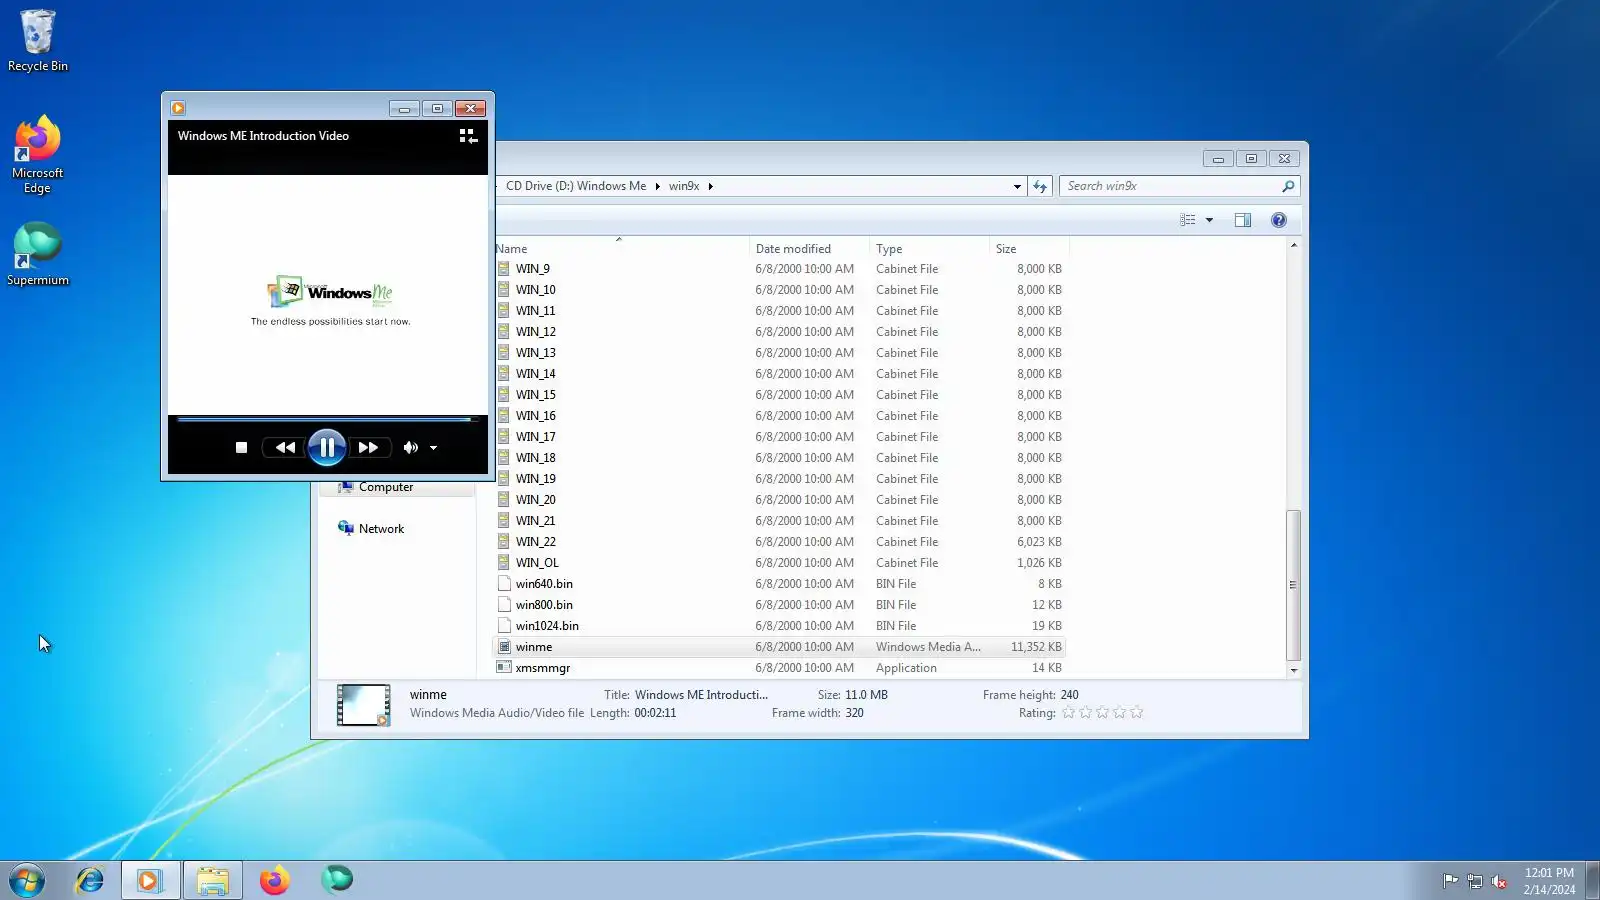Sort files by Type column
1600x900 pixels.
tap(929, 248)
